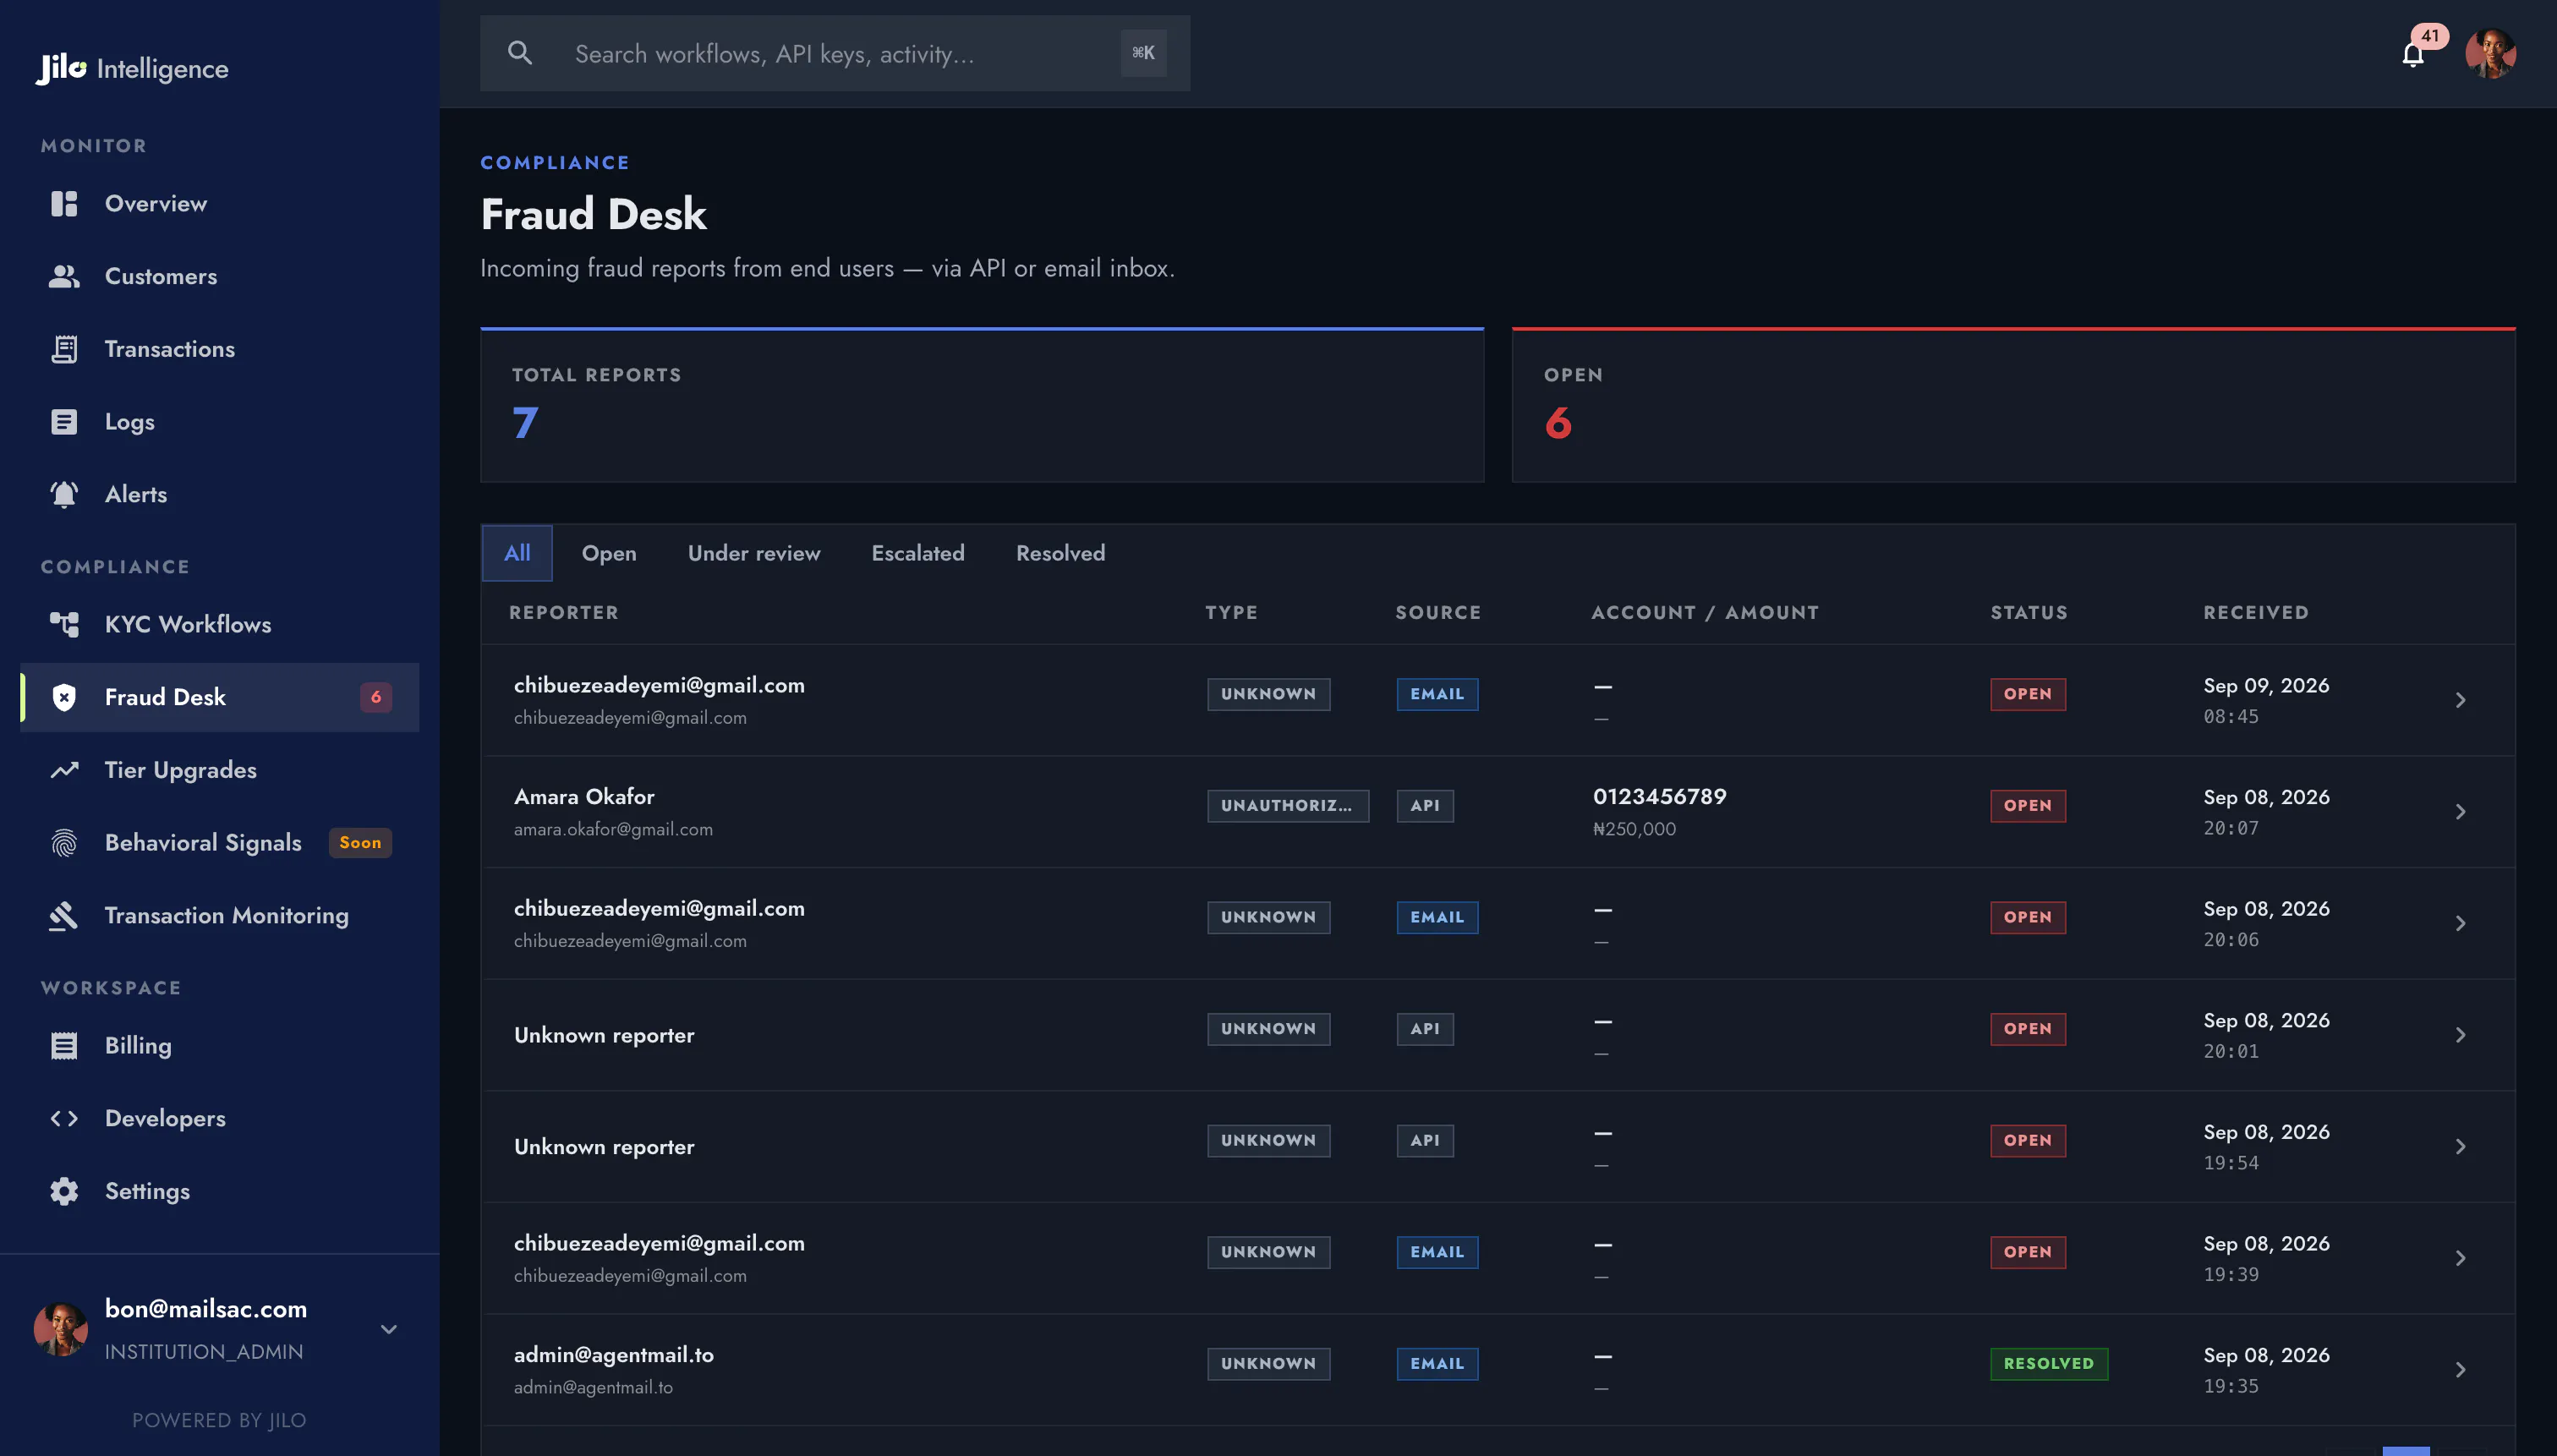Click the Settings gear icon

(64, 1191)
